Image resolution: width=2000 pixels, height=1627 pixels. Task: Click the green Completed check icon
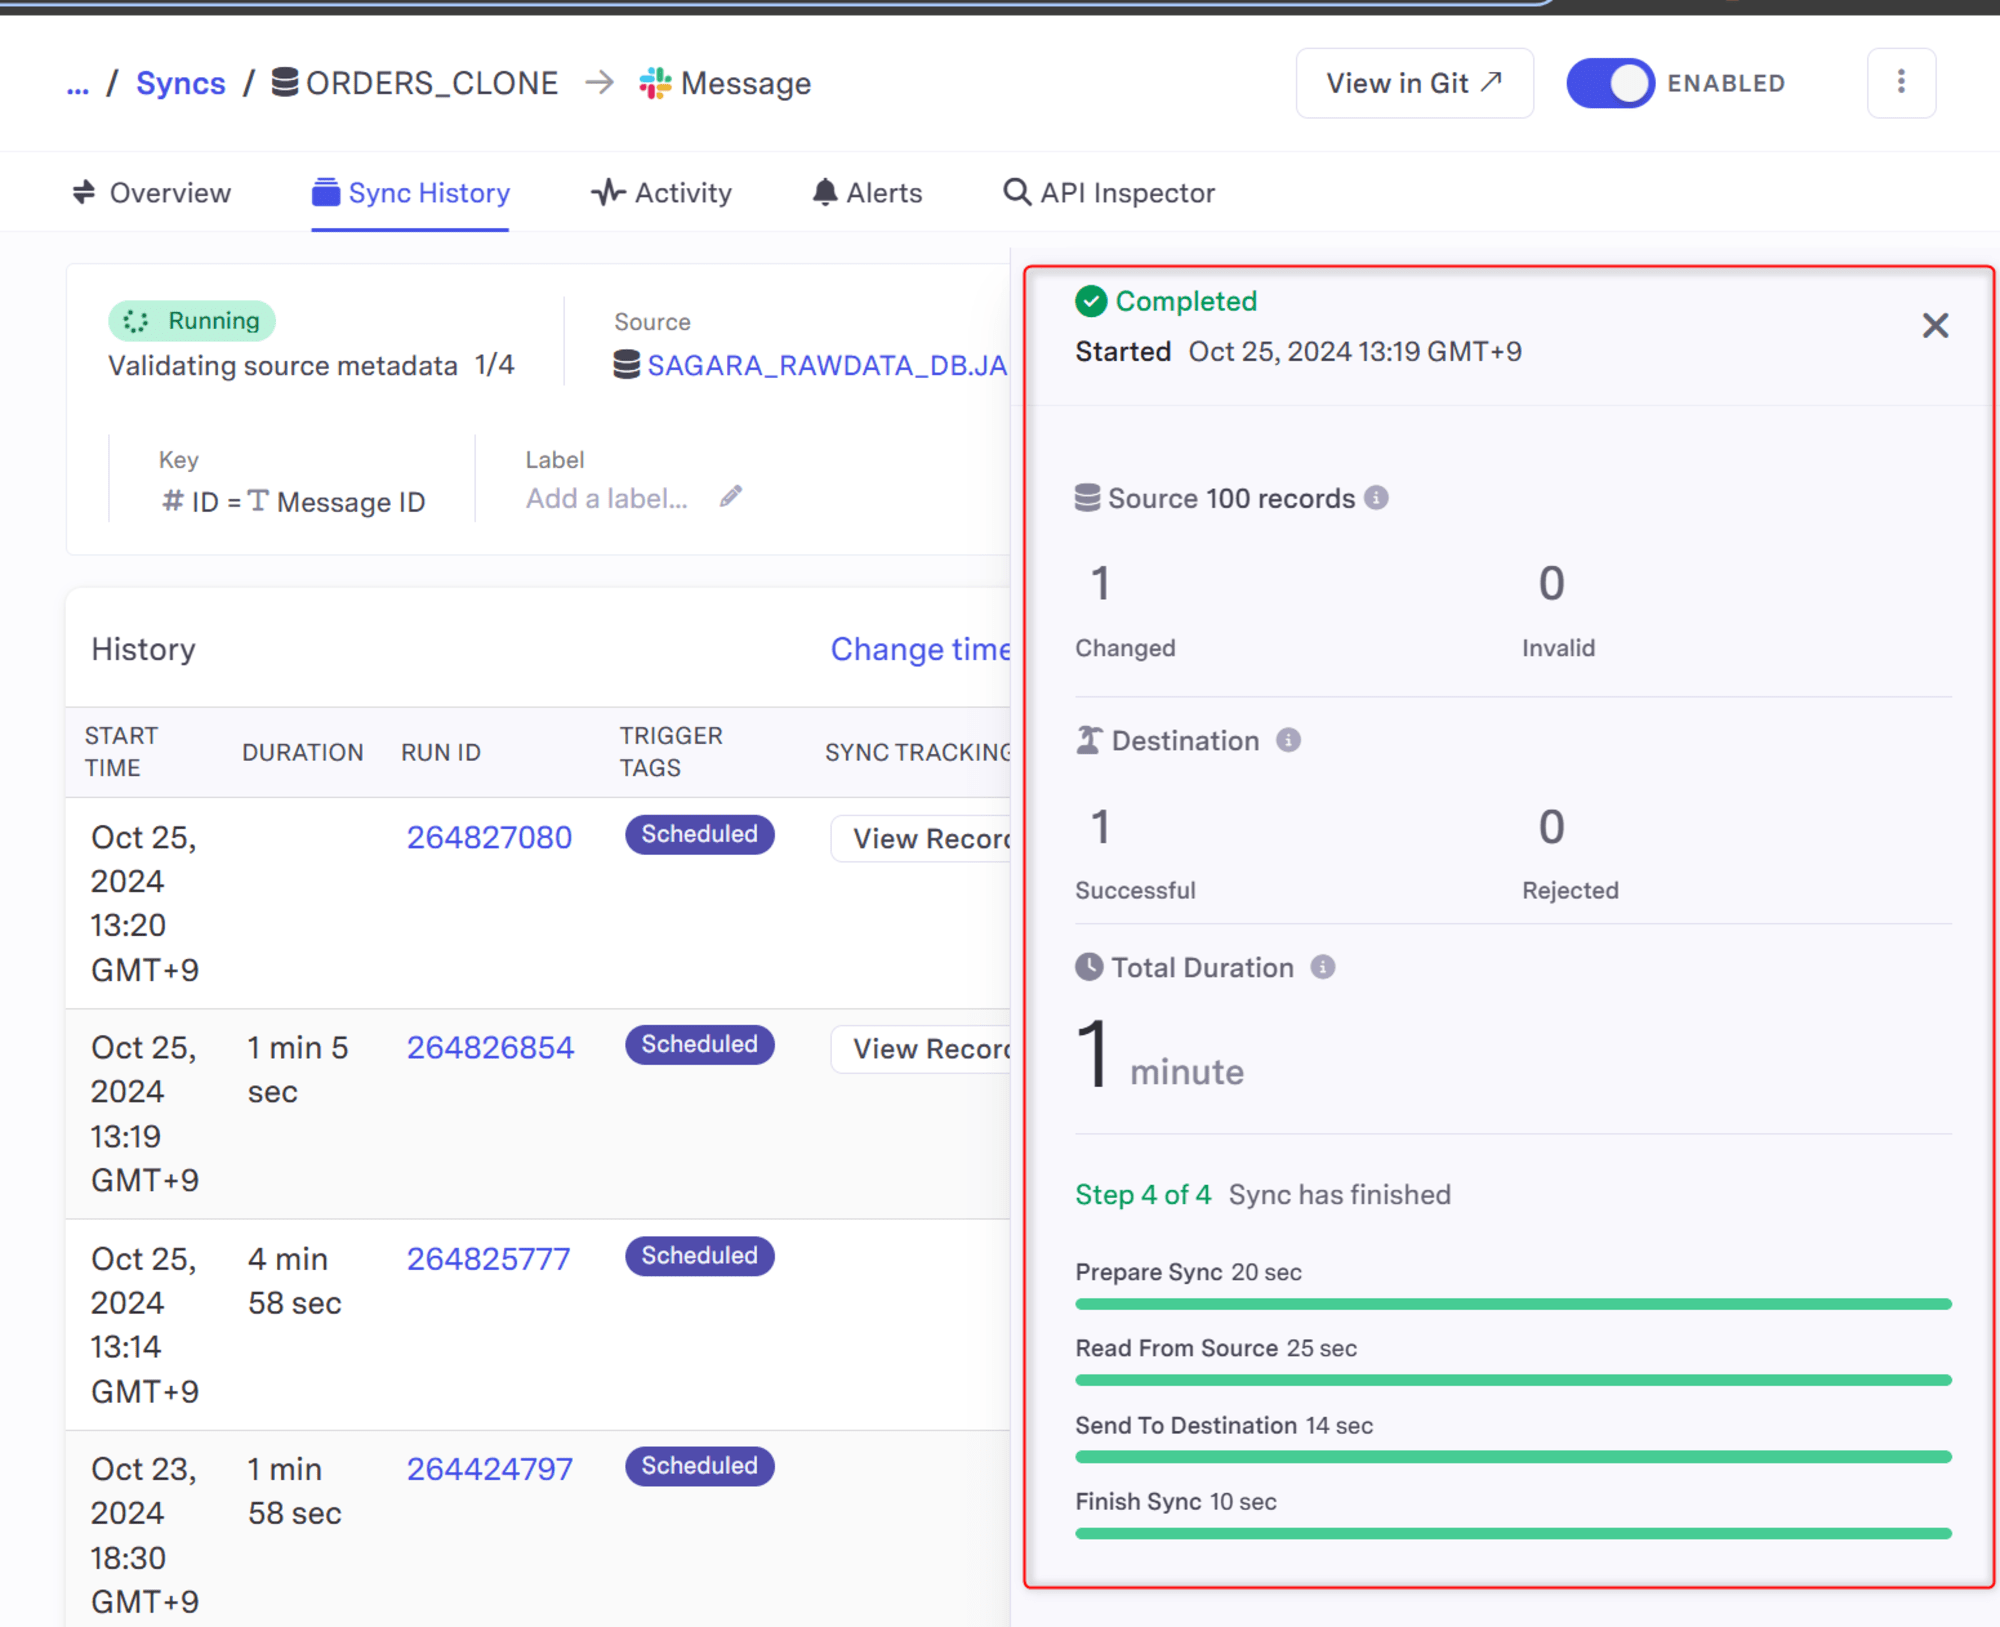pyautogui.click(x=1091, y=301)
